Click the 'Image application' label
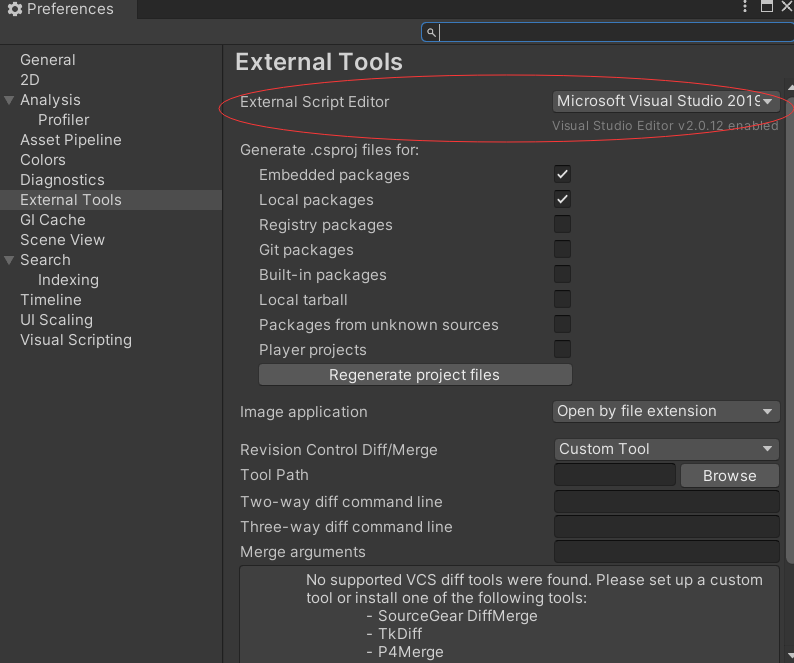The width and height of the screenshot is (794, 663). click(304, 412)
